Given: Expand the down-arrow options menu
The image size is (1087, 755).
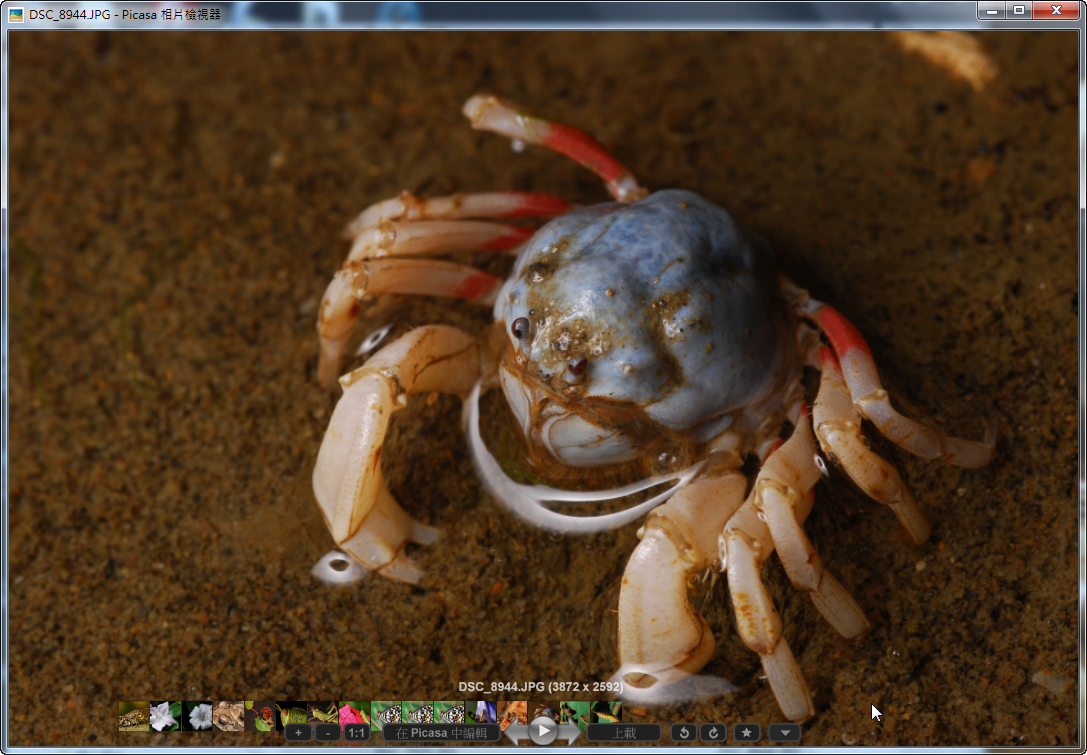Looking at the screenshot, I should pos(785,733).
